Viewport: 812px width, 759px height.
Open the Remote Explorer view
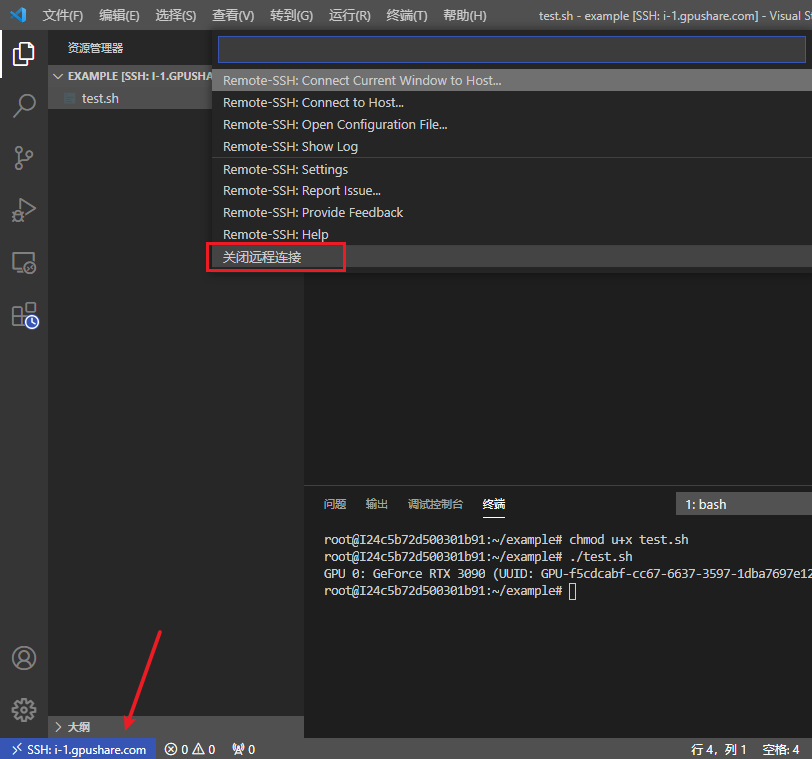pyautogui.click(x=23, y=262)
